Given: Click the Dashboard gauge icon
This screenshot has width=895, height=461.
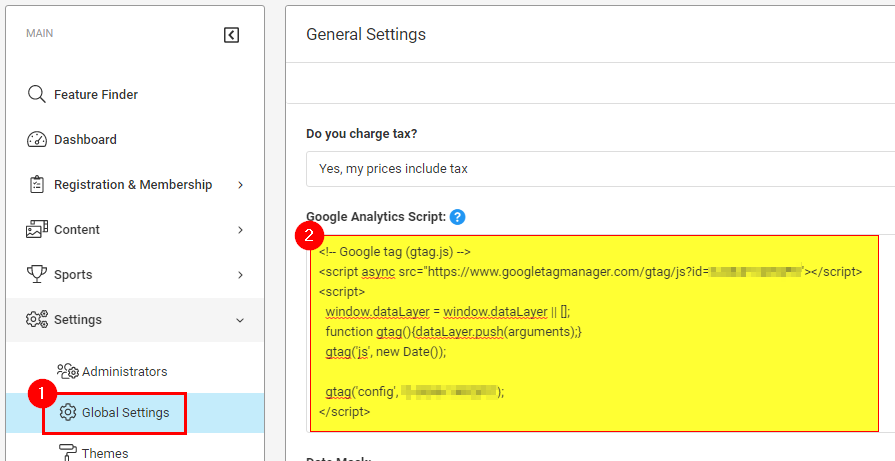Looking at the screenshot, I should pyautogui.click(x=37, y=139).
